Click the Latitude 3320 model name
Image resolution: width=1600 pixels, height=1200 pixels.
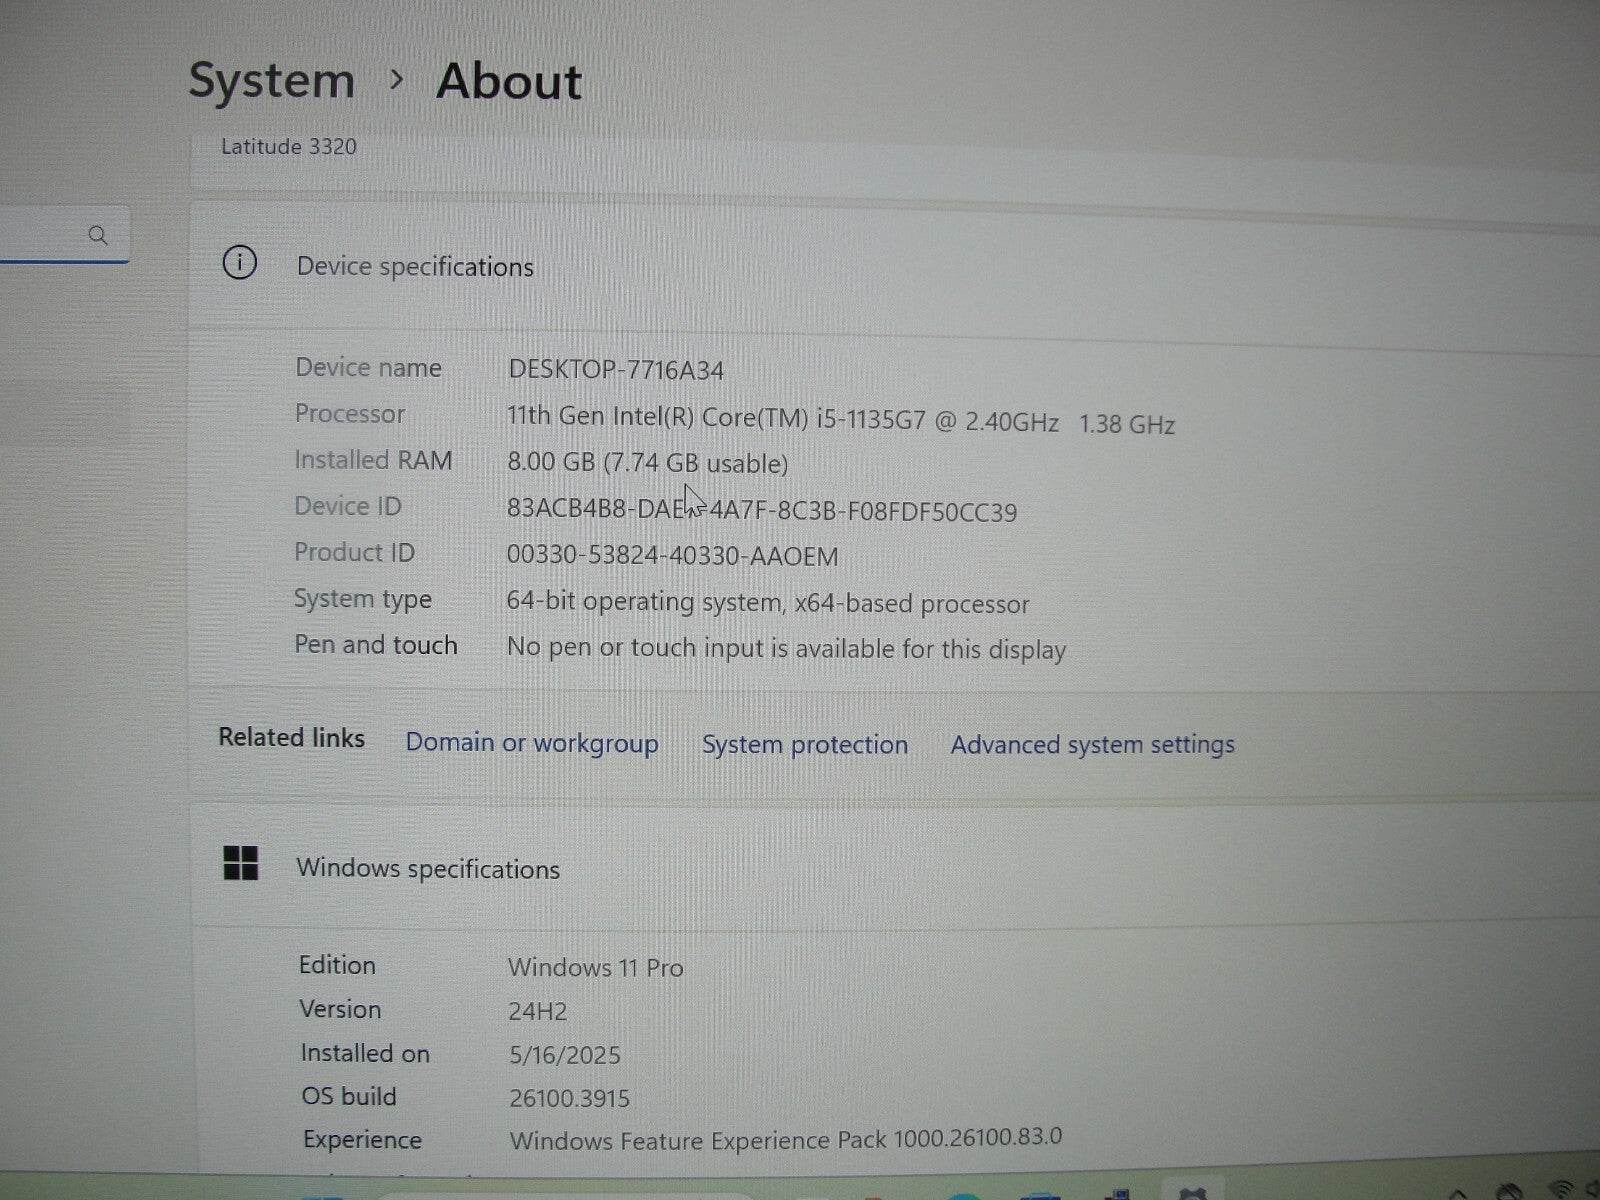point(288,146)
